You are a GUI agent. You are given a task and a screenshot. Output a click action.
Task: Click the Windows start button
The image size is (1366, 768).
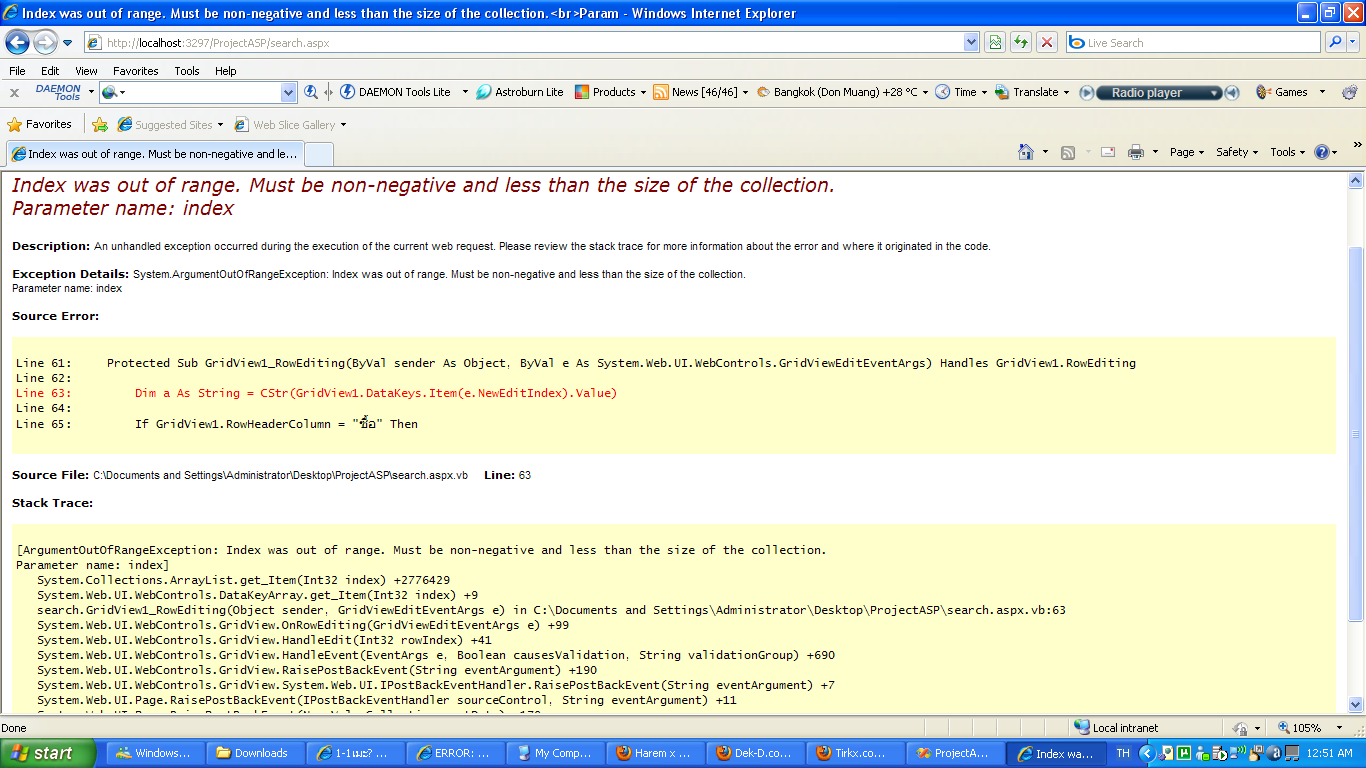pyautogui.click(x=48, y=753)
